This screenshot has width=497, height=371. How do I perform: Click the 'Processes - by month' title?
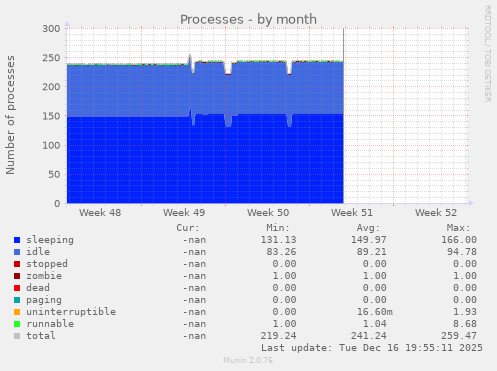tap(248, 19)
